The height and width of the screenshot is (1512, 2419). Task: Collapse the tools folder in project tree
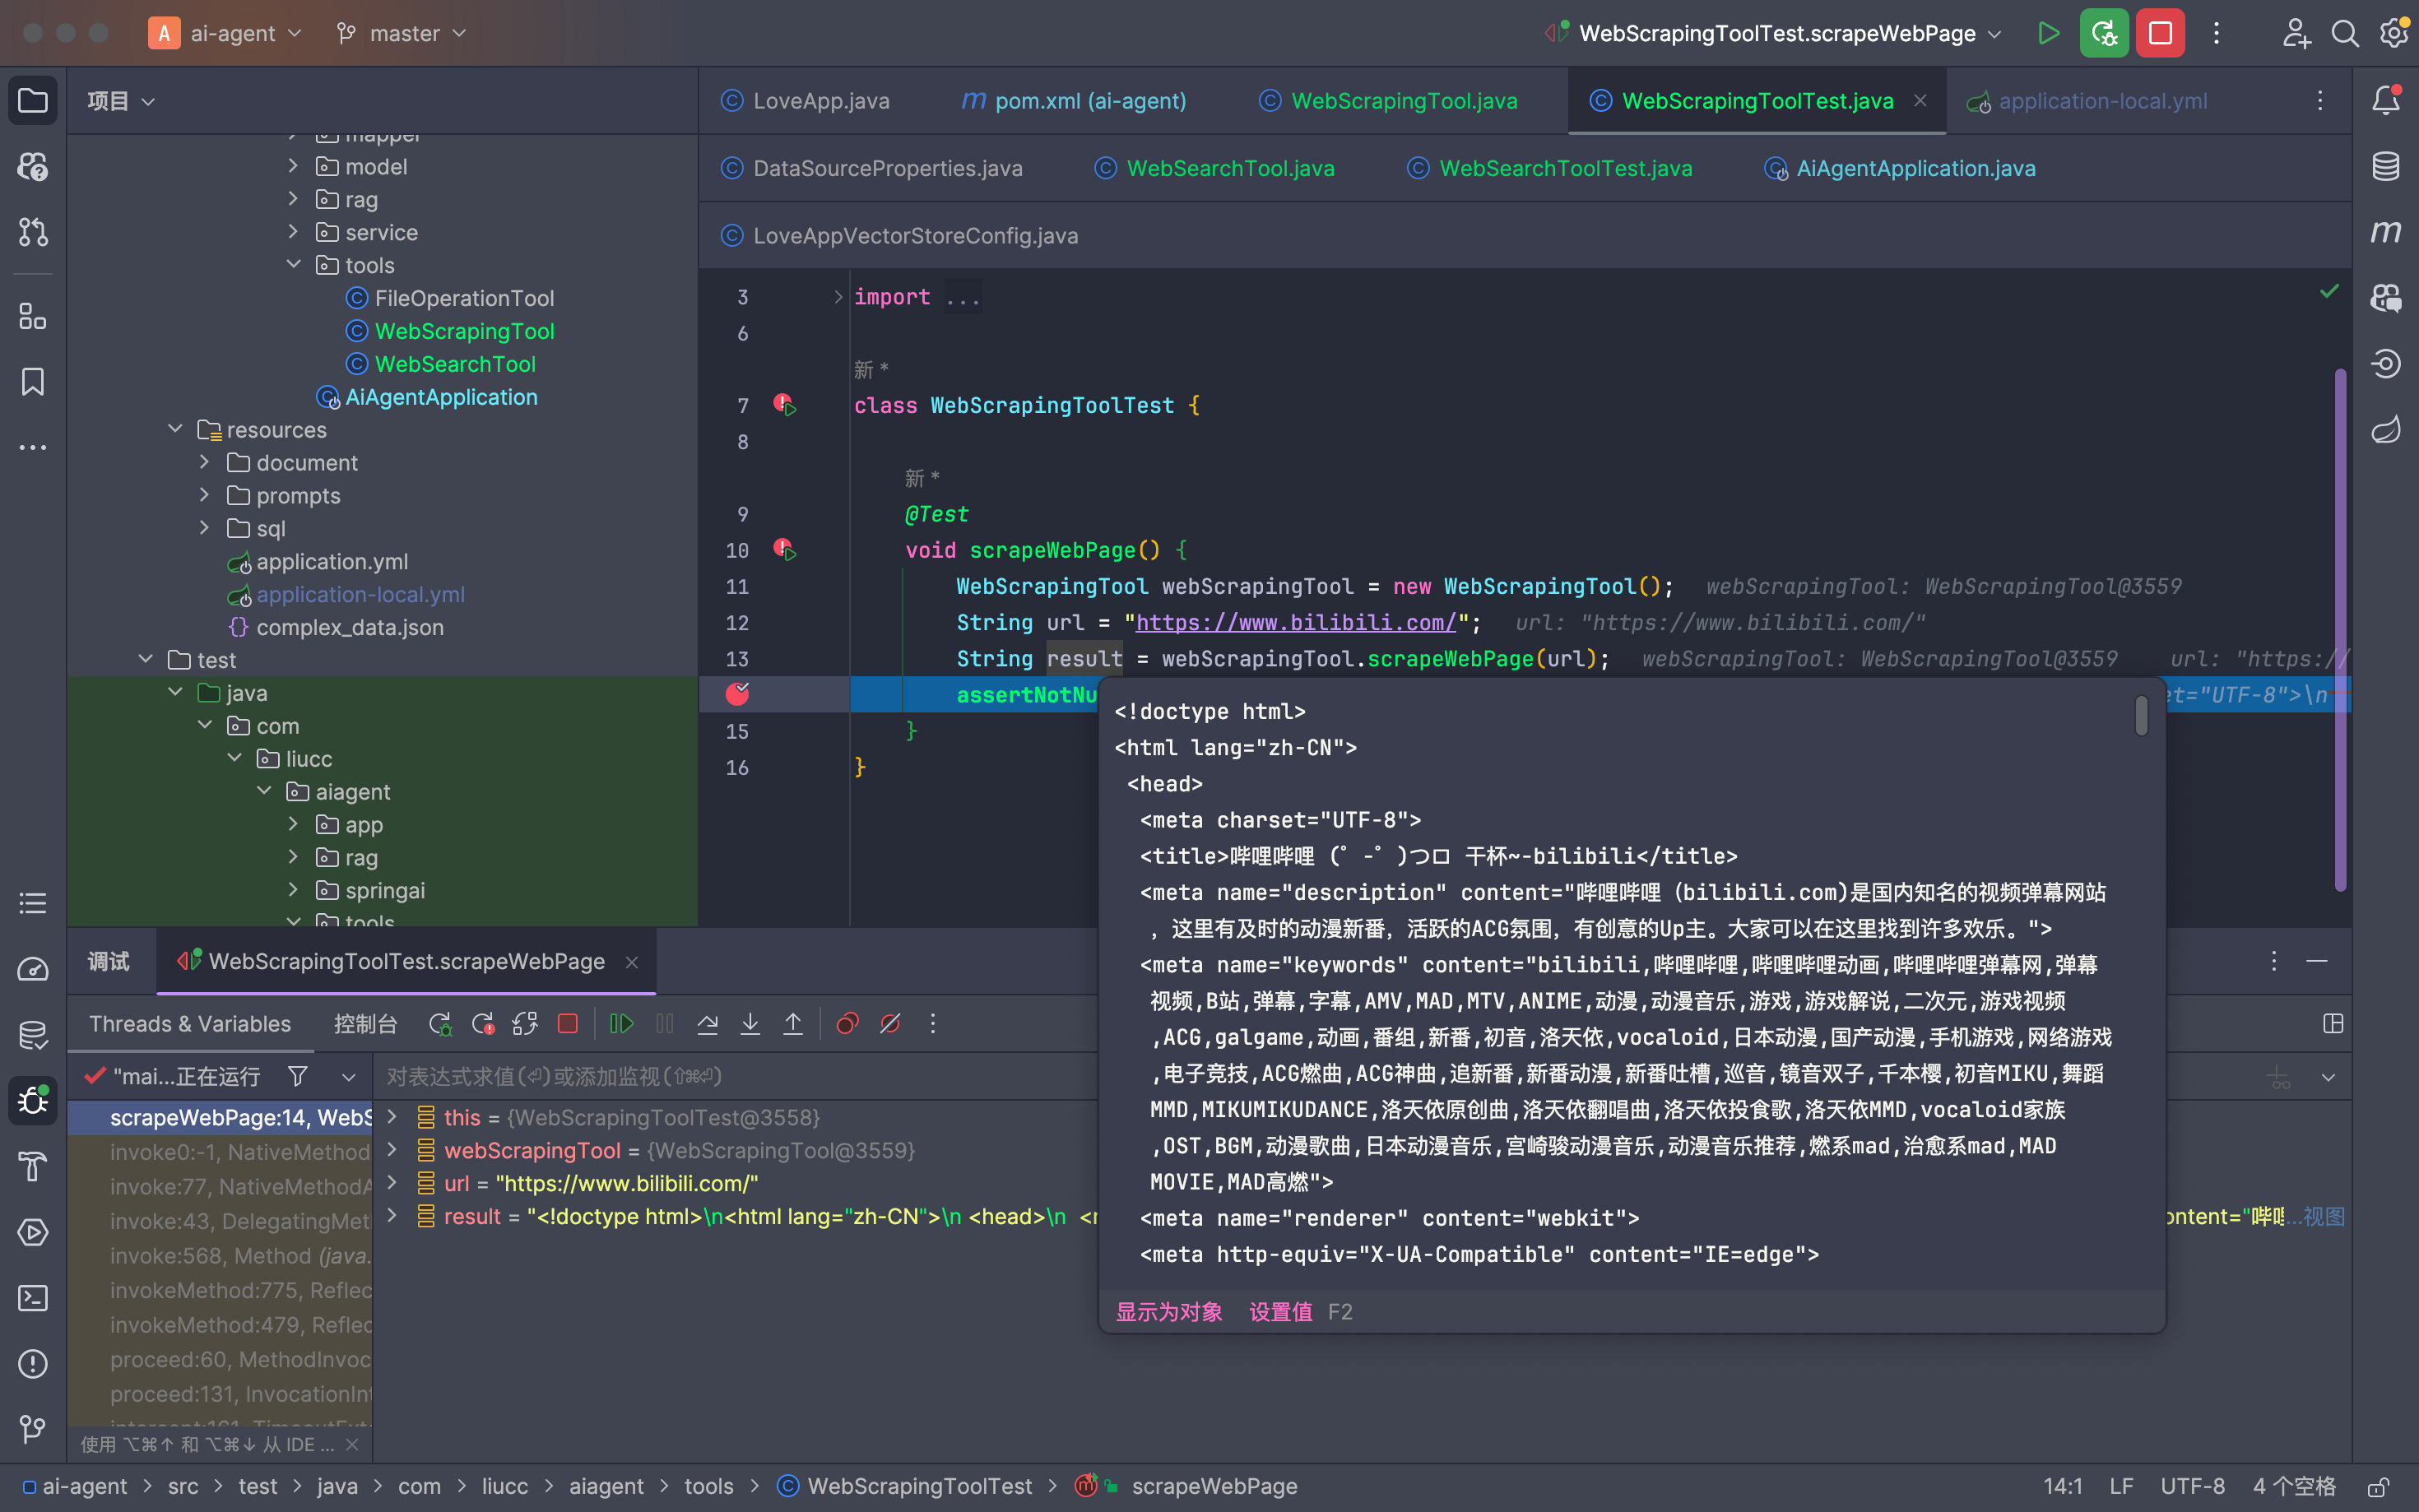[x=293, y=265]
